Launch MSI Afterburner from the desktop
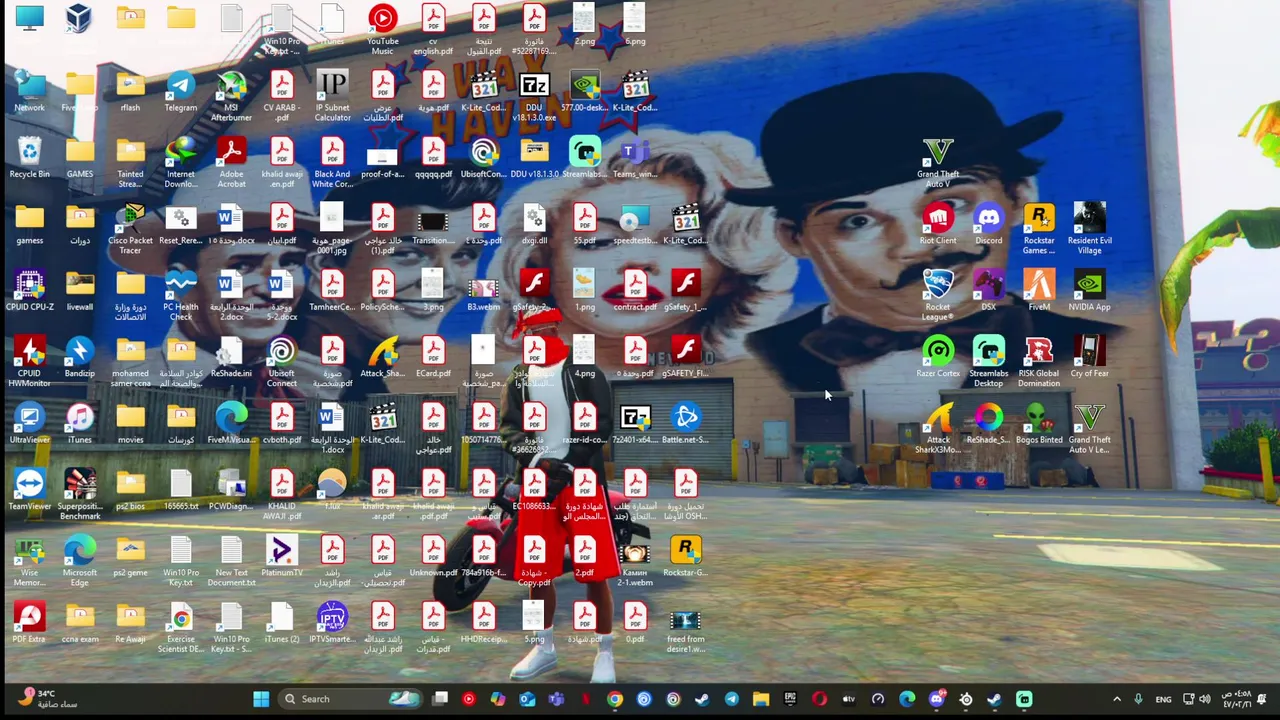The width and height of the screenshot is (1280, 720). tap(231, 97)
